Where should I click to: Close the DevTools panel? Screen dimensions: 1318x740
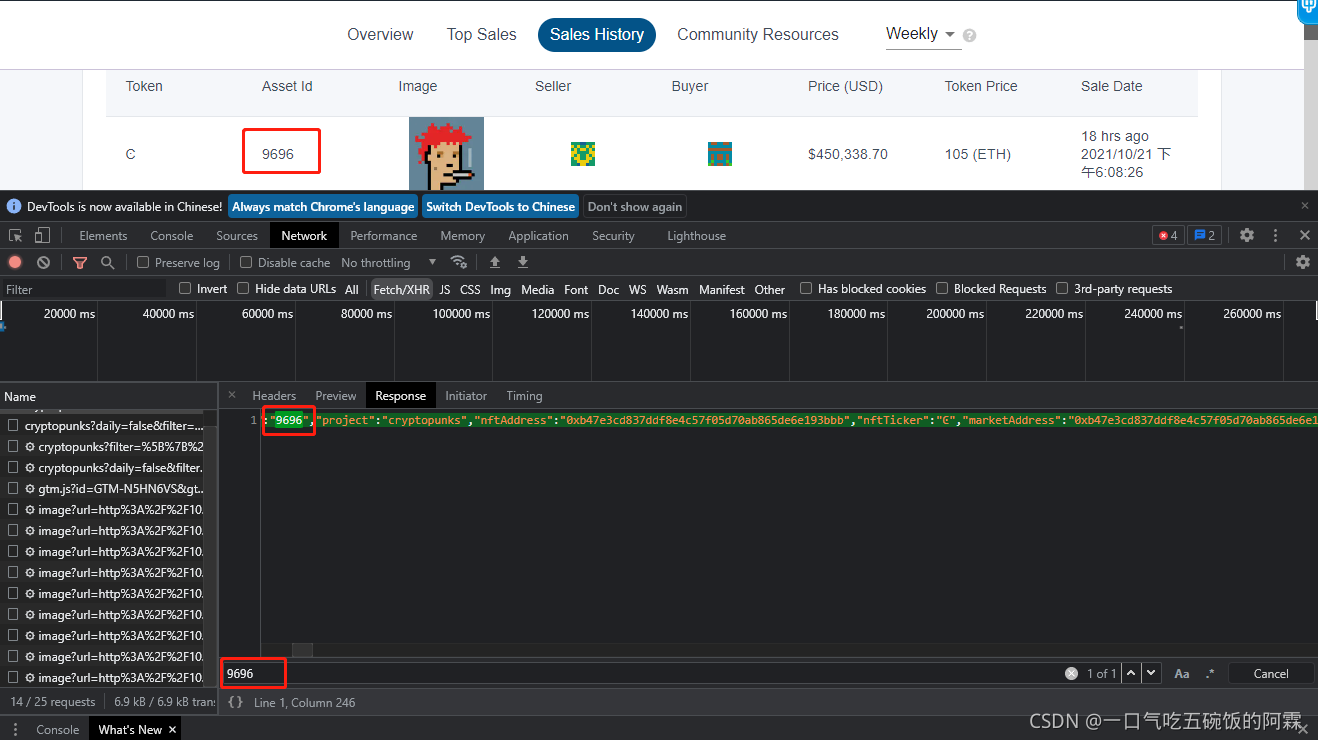click(x=1304, y=235)
